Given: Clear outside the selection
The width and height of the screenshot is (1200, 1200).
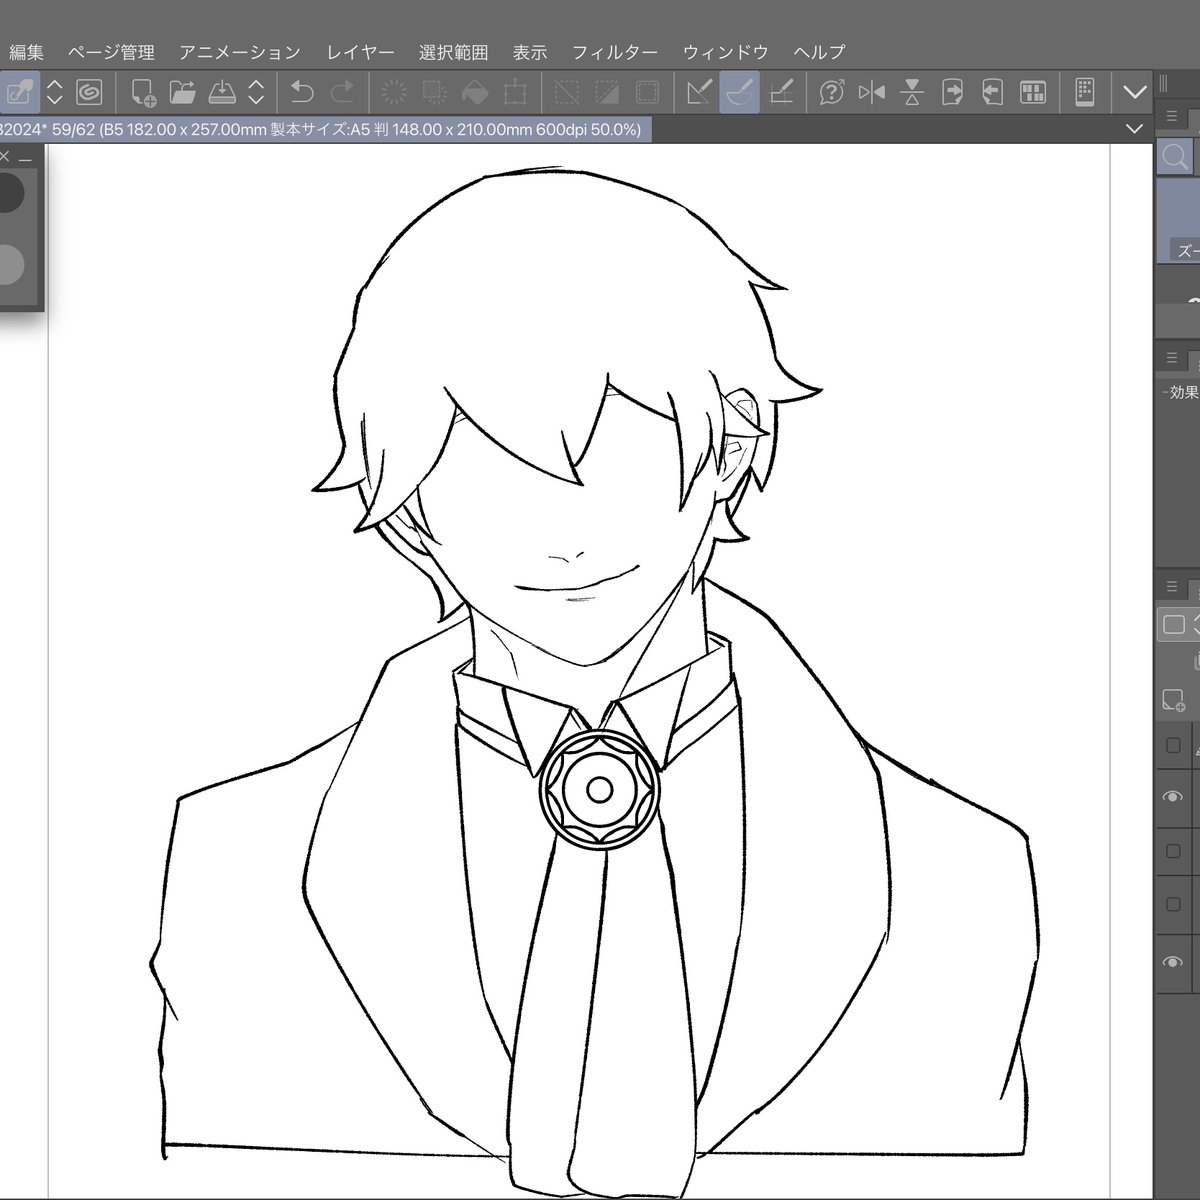Looking at the screenshot, I should (x=434, y=93).
